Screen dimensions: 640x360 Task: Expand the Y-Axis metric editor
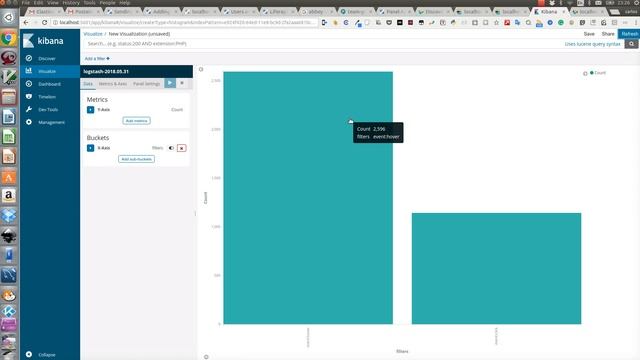pos(91,110)
